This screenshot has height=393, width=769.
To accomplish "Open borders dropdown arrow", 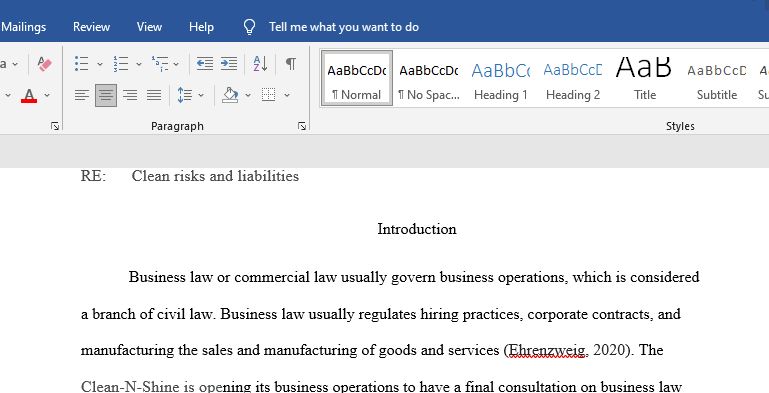I will click(287, 96).
